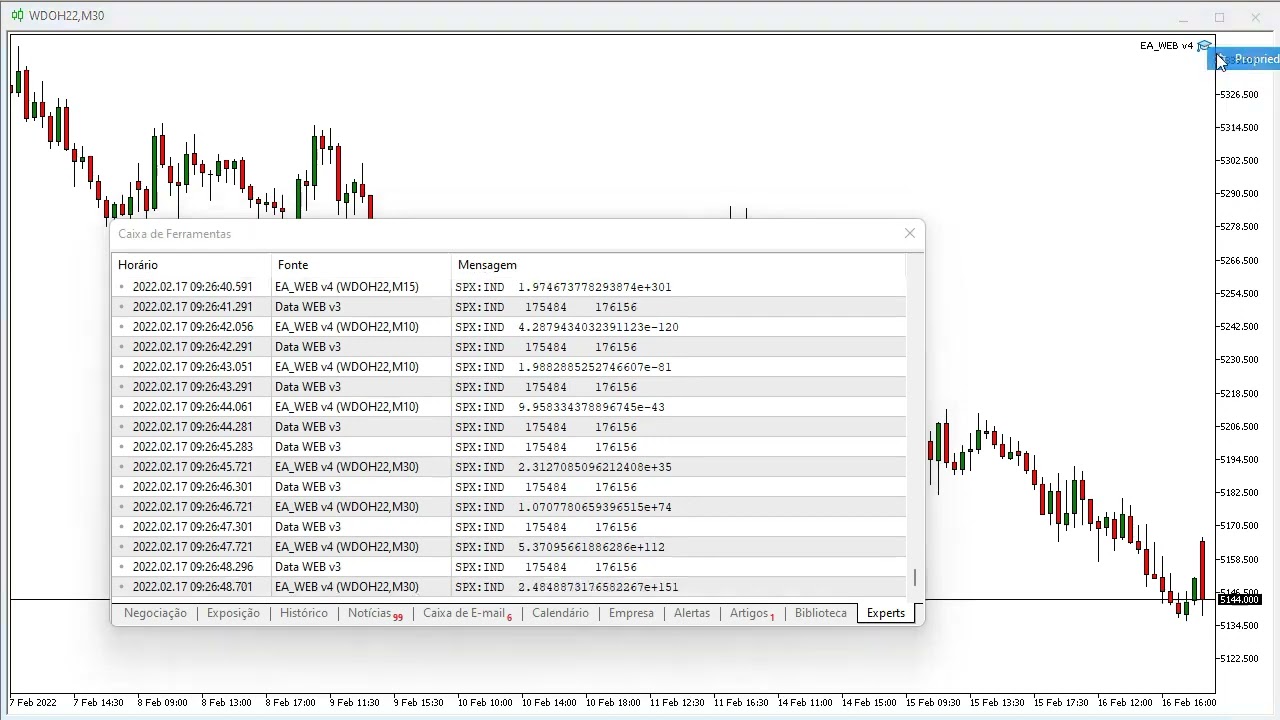Screen dimensions: 1280x720
Task: Select the Data WEB v3 row at 09:26:43.291
Action: 509,387
